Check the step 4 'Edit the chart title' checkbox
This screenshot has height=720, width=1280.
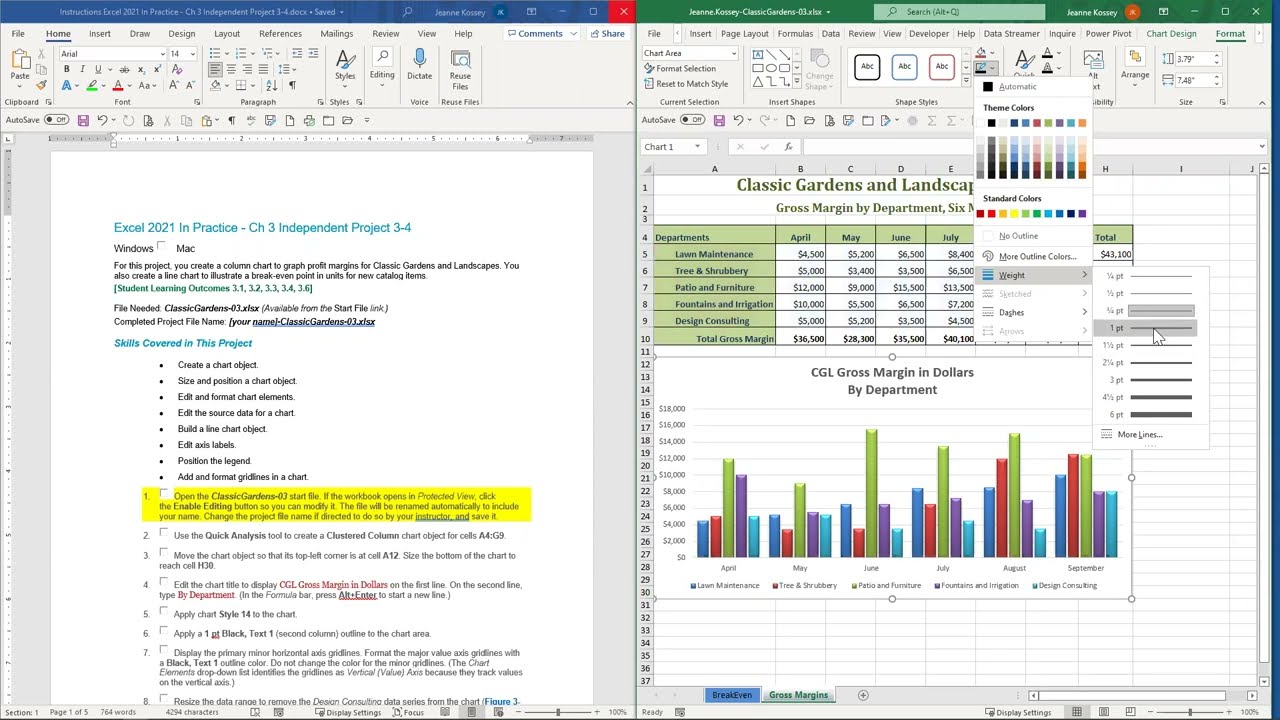(164, 582)
